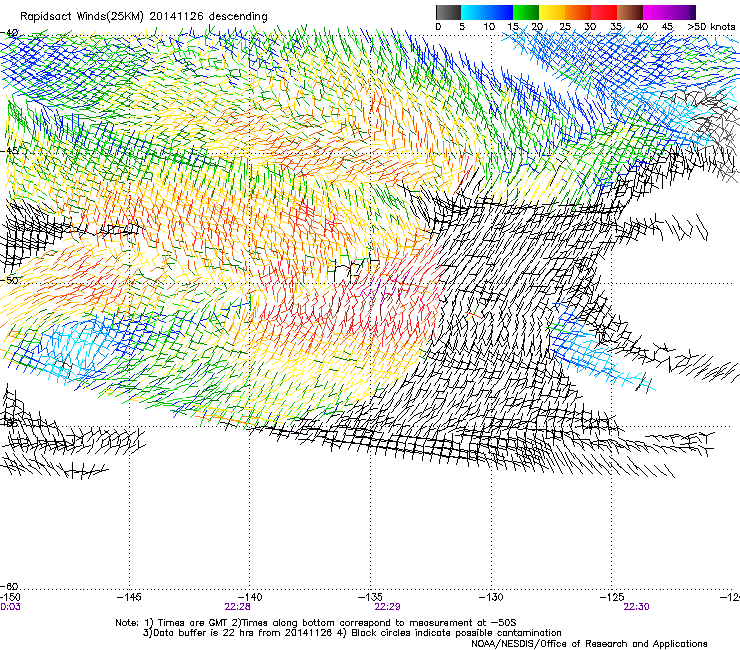Click the purple 22:30 time stamp
Image resolution: width=740 pixels, height=650 pixels.
pos(636,607)
